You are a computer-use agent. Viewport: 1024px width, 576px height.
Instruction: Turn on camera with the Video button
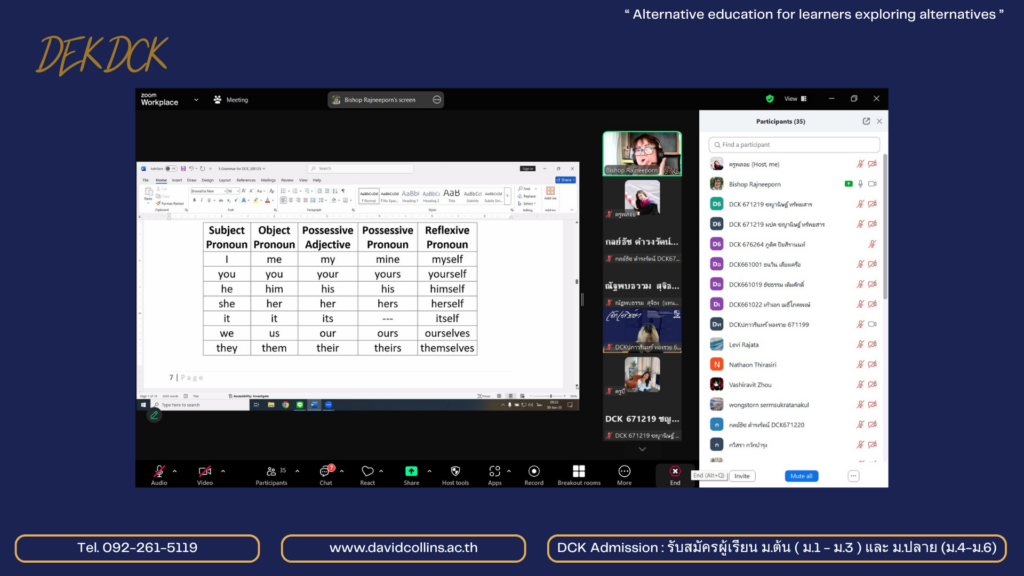point(205,471)
